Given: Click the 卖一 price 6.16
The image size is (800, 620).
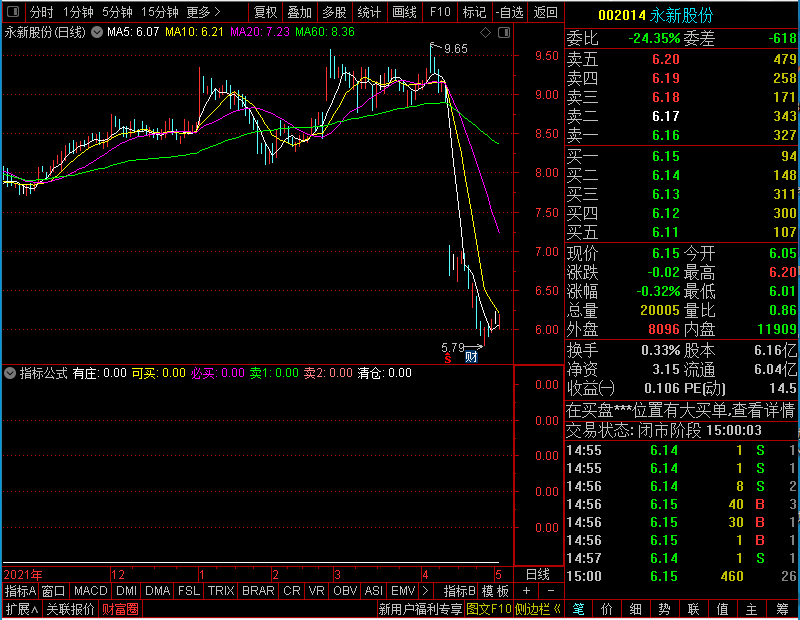Looking at the screenshot, I should point(665,135).
